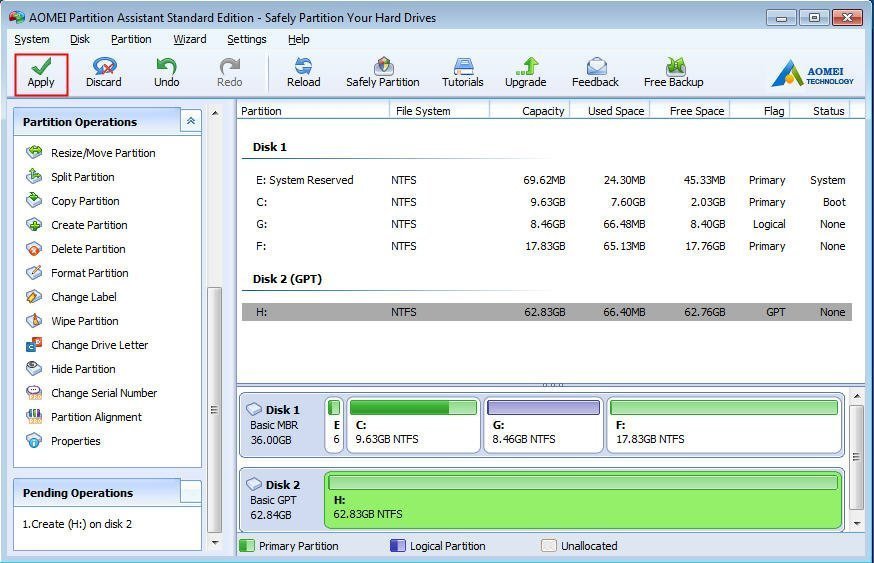Launch Free Backup from the toolbar
Viewport: 874px width, 563px height.
pyautogui.click(x=674, y=74)
